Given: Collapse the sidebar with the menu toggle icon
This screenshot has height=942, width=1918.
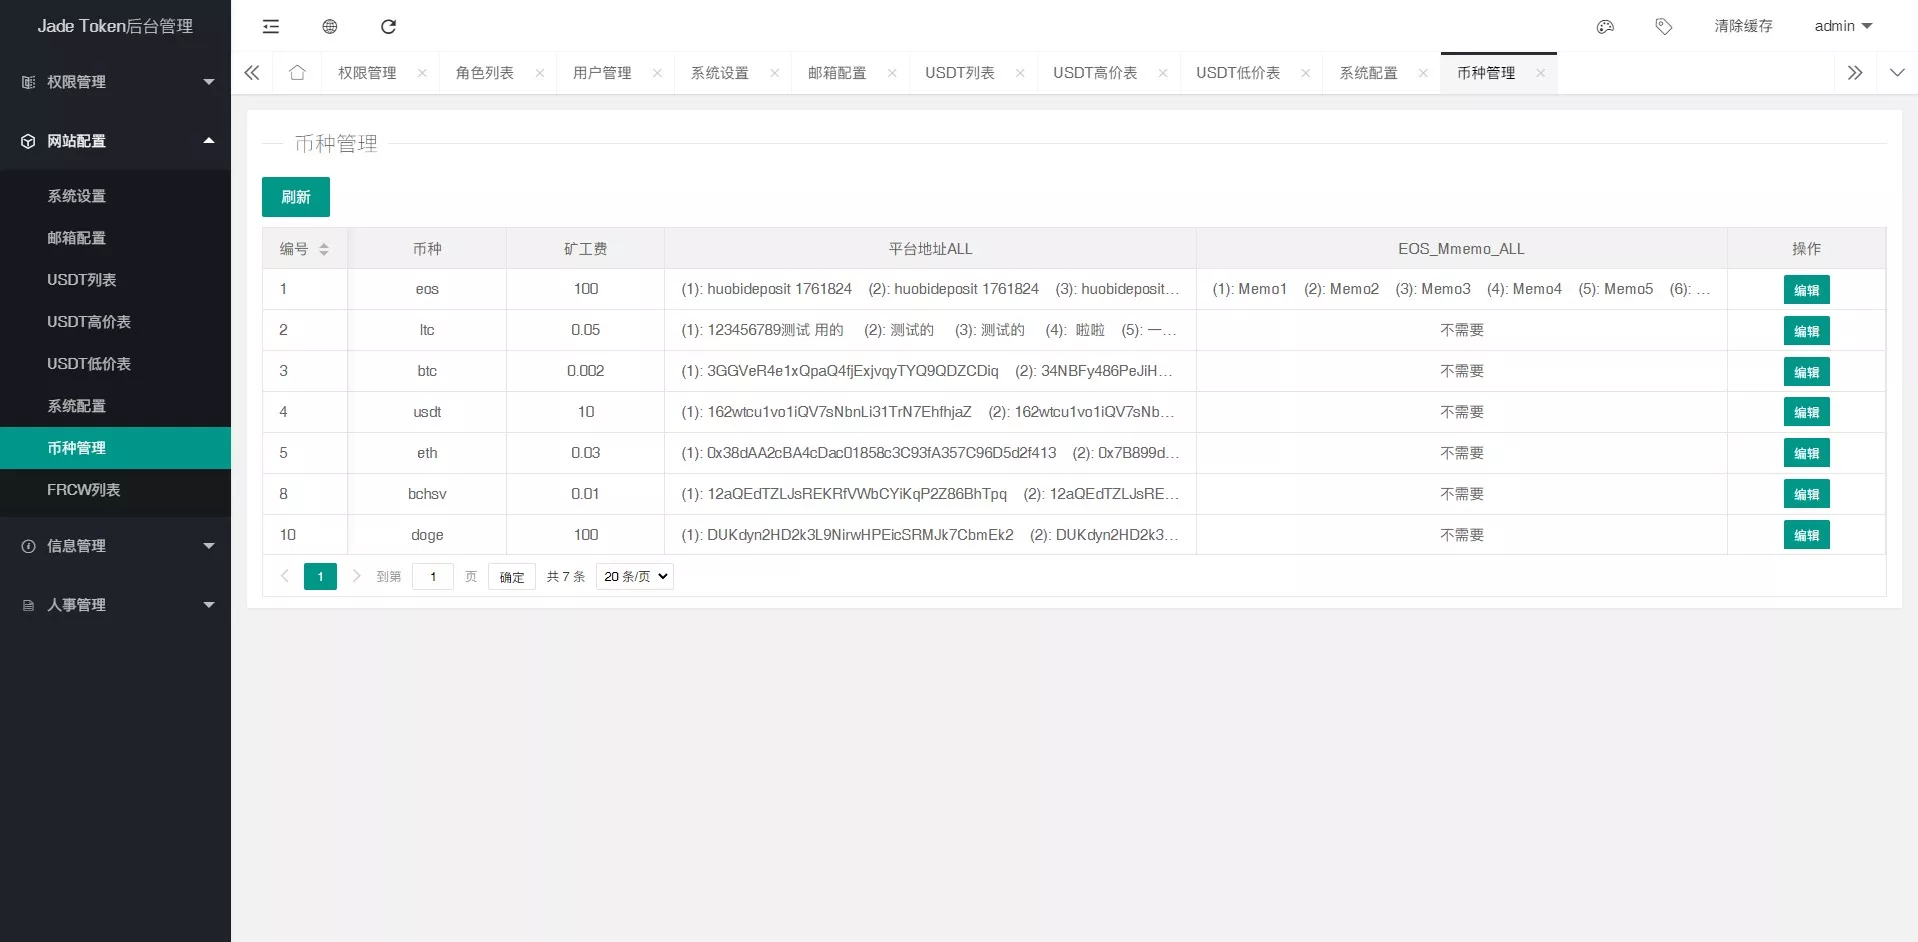Looking at the screenshot, I should click(x=271, y=26).
